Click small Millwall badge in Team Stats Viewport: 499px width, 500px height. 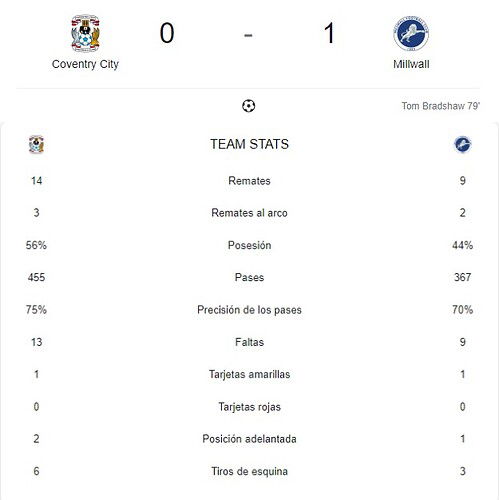pos(463,144)
